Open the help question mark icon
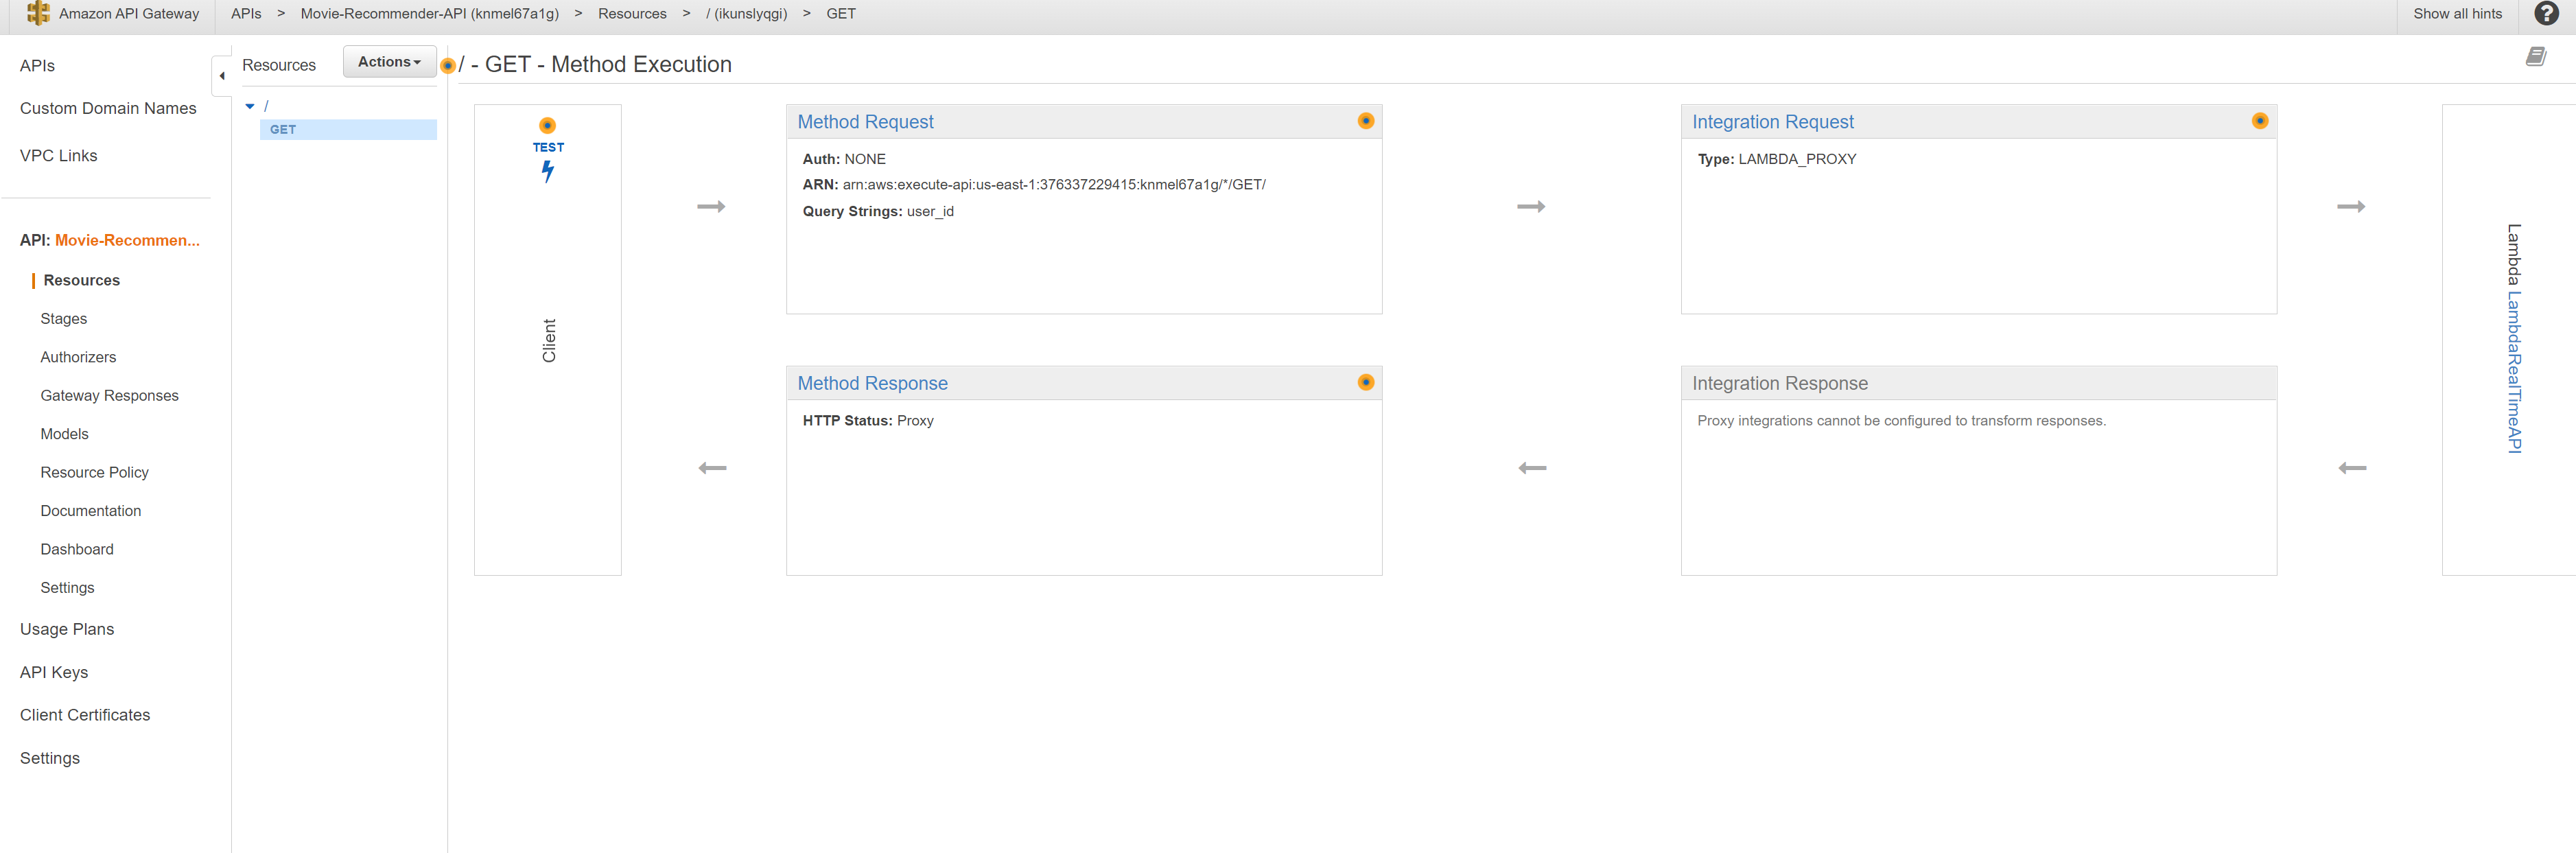2576x853 pixels. [x=2545, y=14]
